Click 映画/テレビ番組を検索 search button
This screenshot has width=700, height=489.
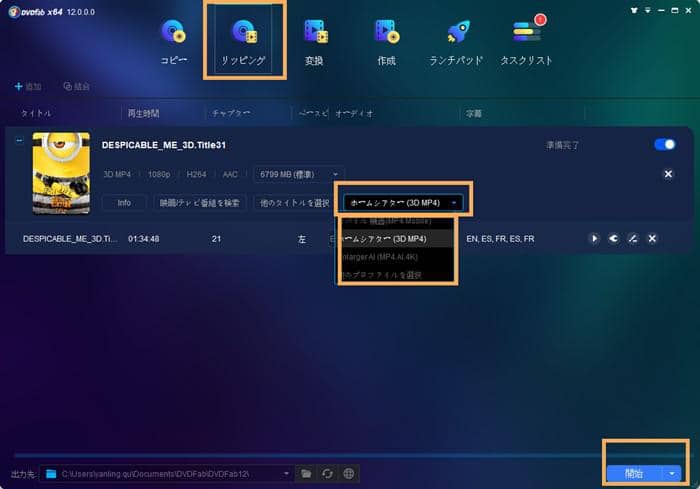200,203
